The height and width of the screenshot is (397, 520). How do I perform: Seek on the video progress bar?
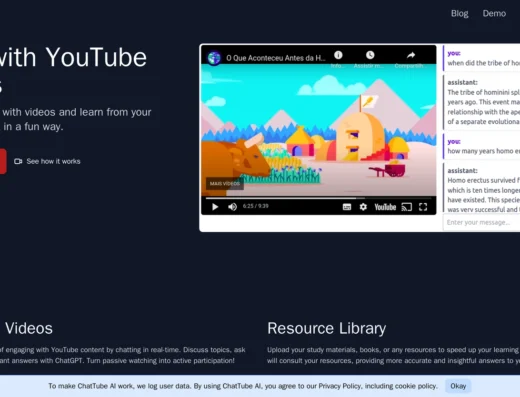pos(318,198)
